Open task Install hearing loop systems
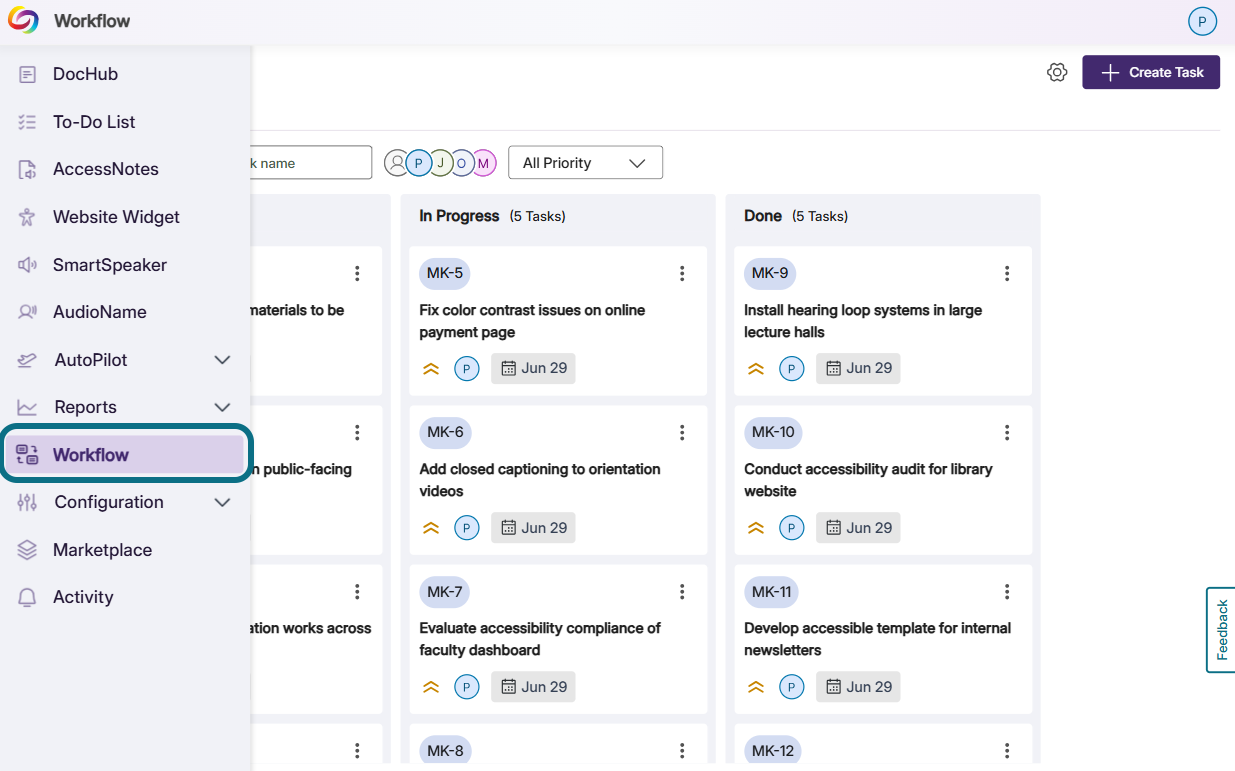The width and height of the screenshot is (1235, 771). [863, 321]
